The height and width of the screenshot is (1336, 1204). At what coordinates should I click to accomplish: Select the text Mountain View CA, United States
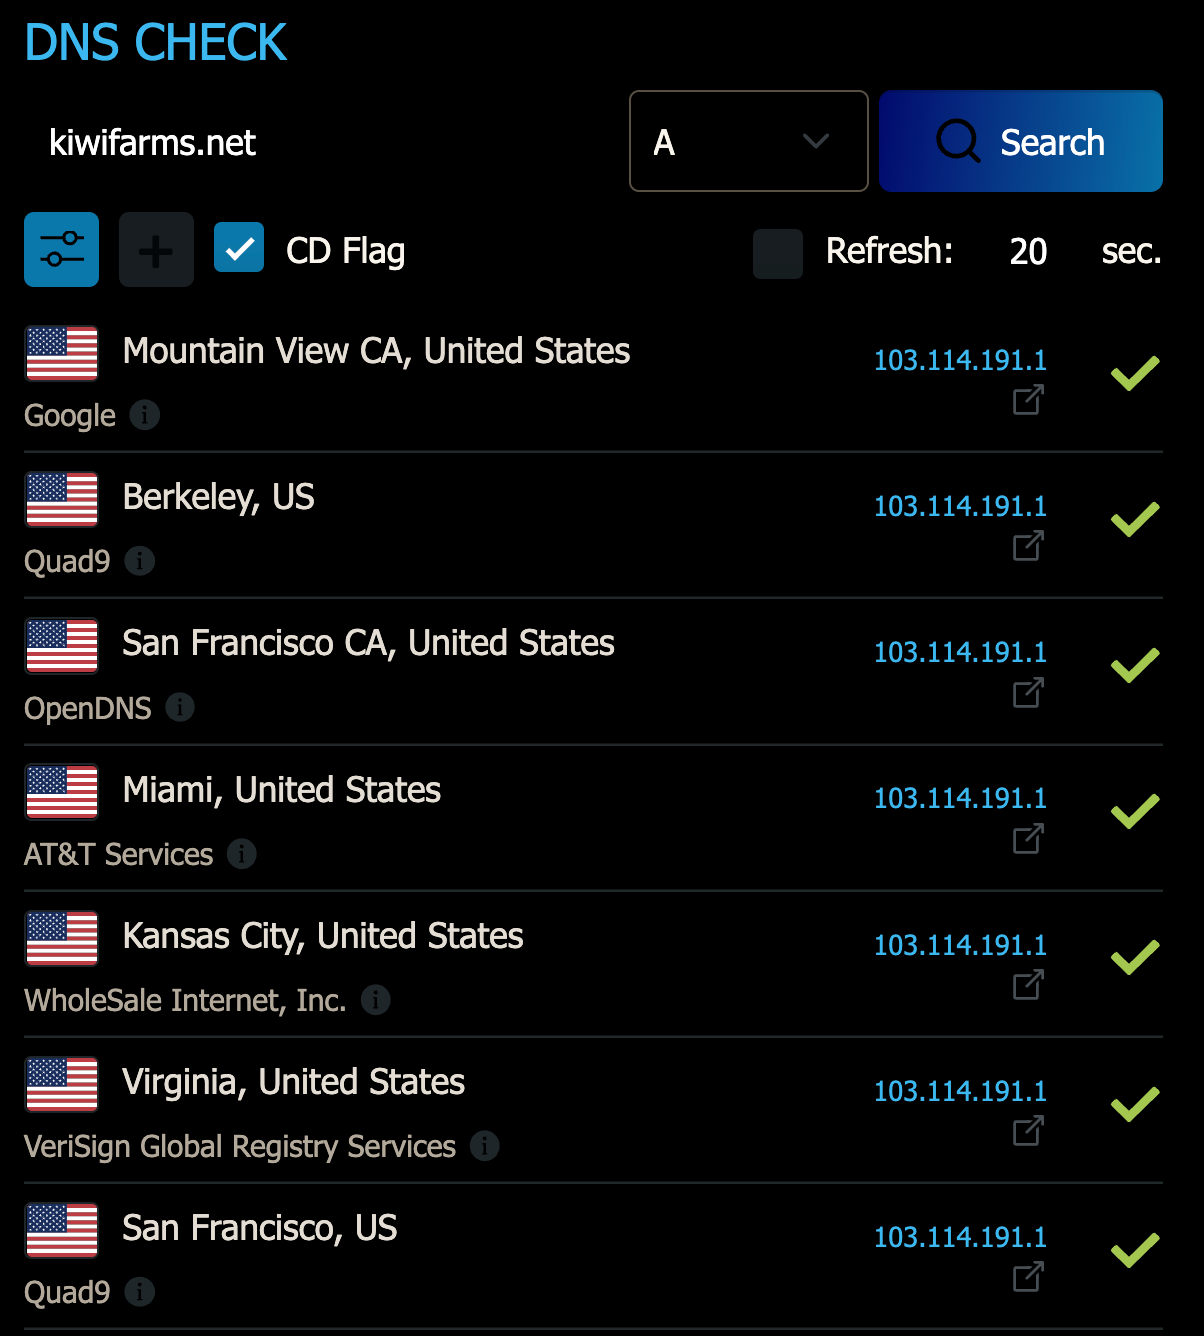376,351
